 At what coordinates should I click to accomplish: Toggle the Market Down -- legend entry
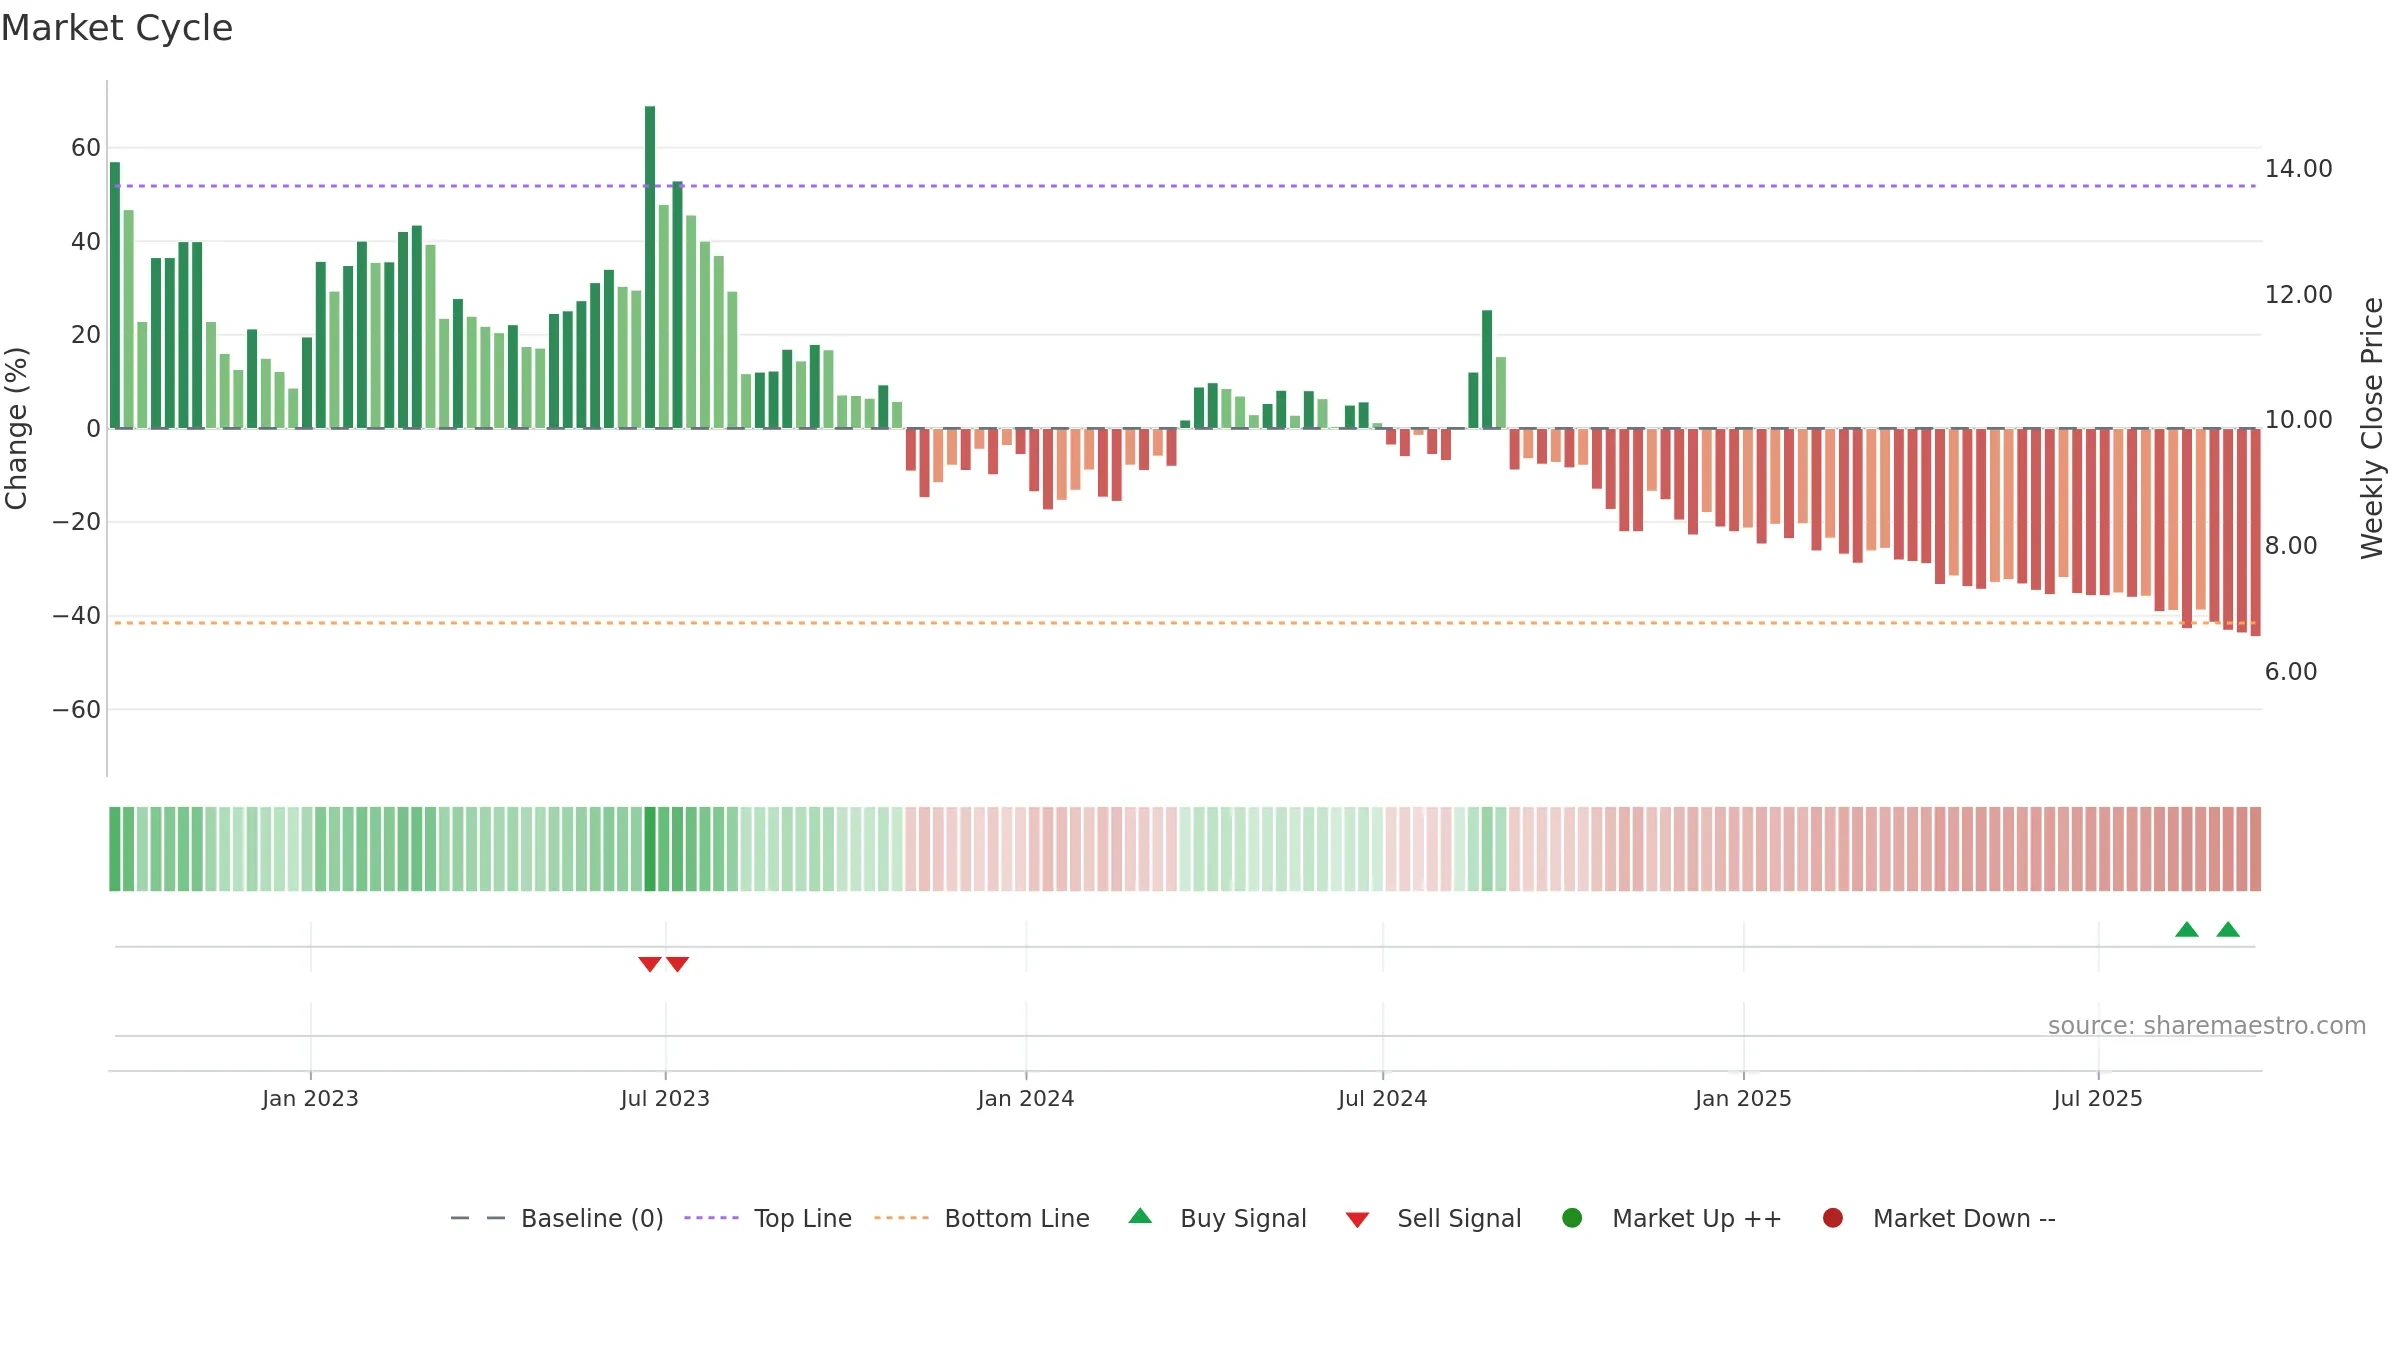pyautogui.click(x=1938, y=1218)
